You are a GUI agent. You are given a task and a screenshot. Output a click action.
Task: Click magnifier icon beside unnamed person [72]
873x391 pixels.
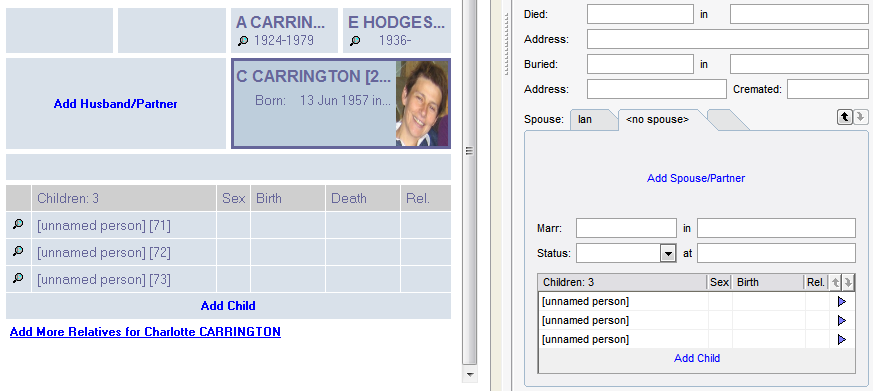[x=18, y=251]
